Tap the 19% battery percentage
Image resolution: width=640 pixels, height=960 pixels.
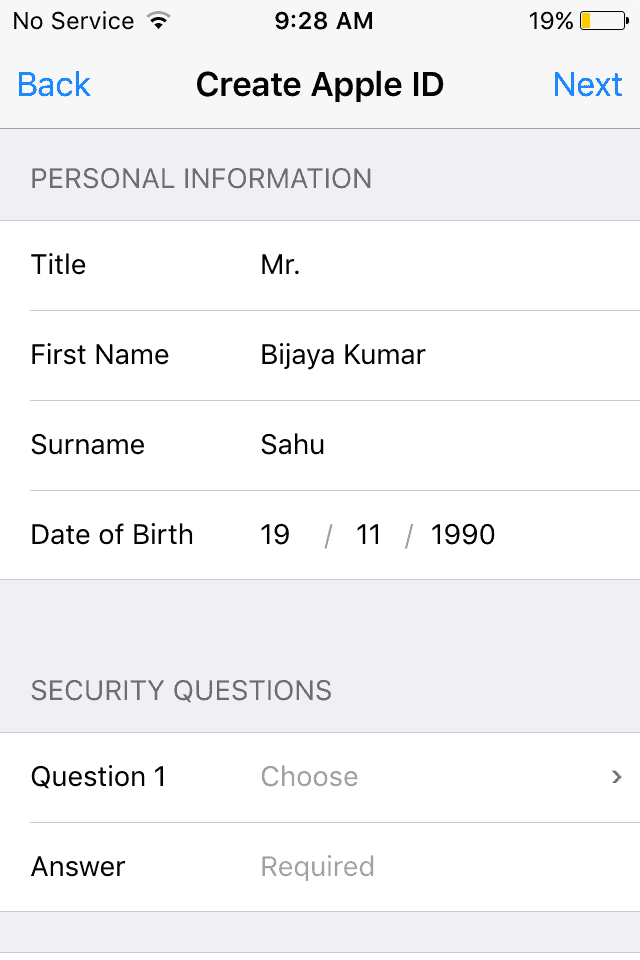(551, 21)
